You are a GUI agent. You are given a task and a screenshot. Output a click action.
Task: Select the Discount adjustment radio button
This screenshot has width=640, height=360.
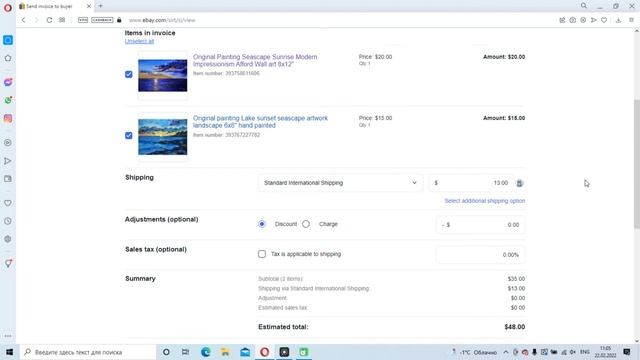[x=262, y=224]
